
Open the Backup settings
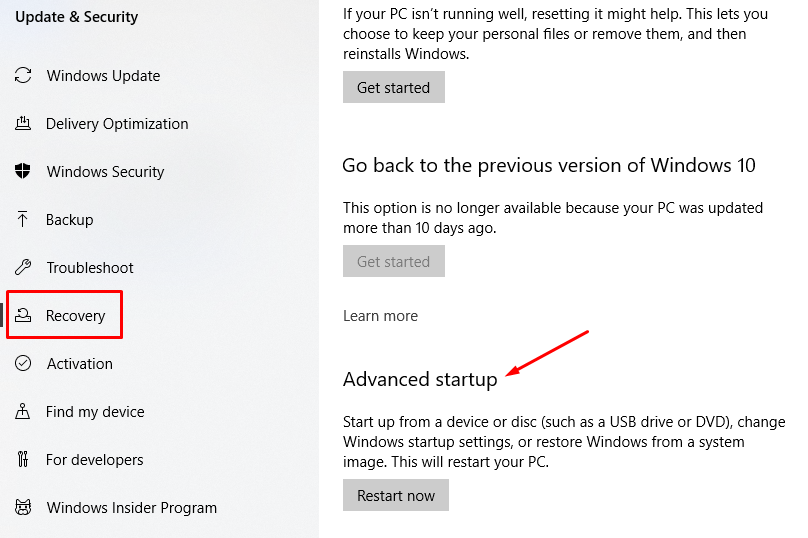click(x=69, y=220)
